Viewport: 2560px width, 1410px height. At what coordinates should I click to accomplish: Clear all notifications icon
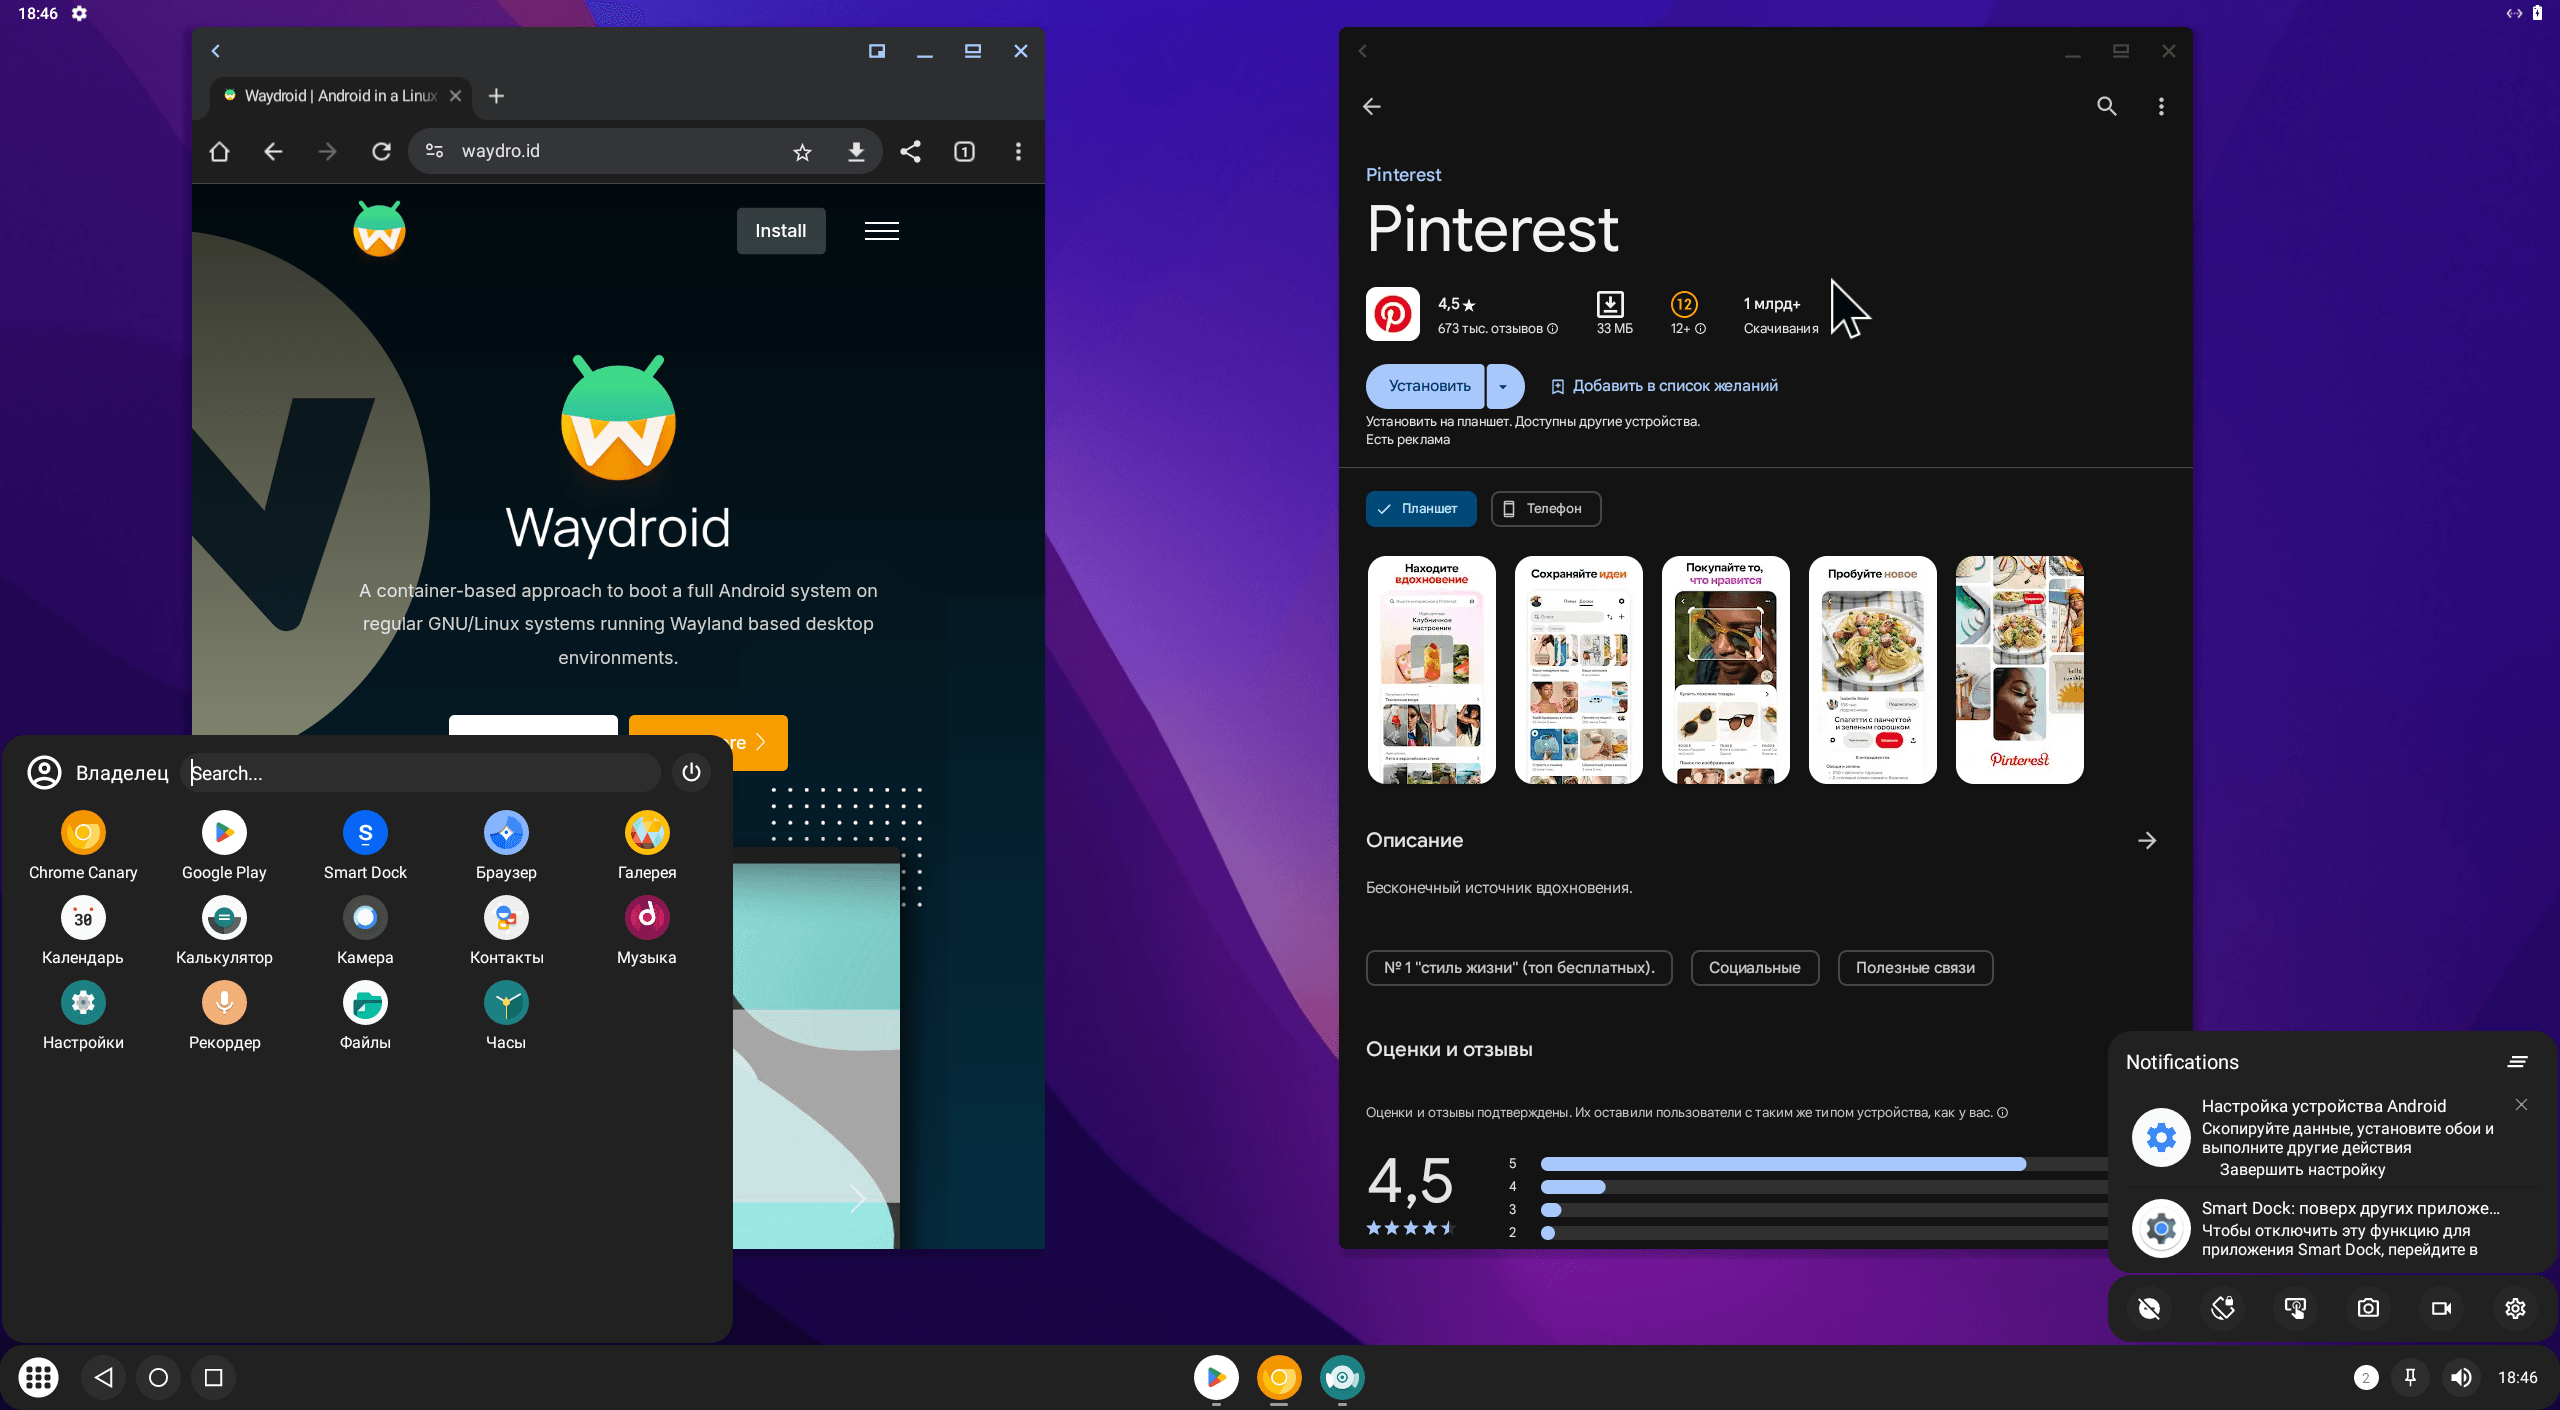pyautogui.click(x=2518, y=1062)
